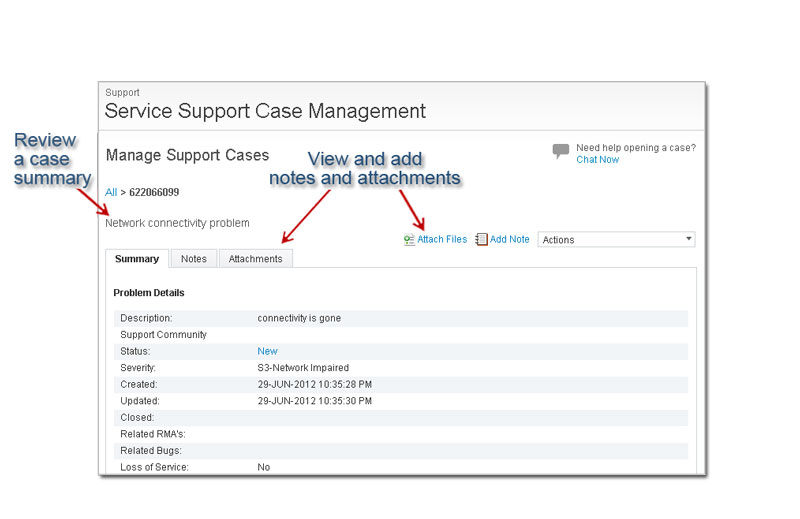Go to All cases breadcrumb link
Viewport: 800px width, 519px height.
(x=111, y=192)
